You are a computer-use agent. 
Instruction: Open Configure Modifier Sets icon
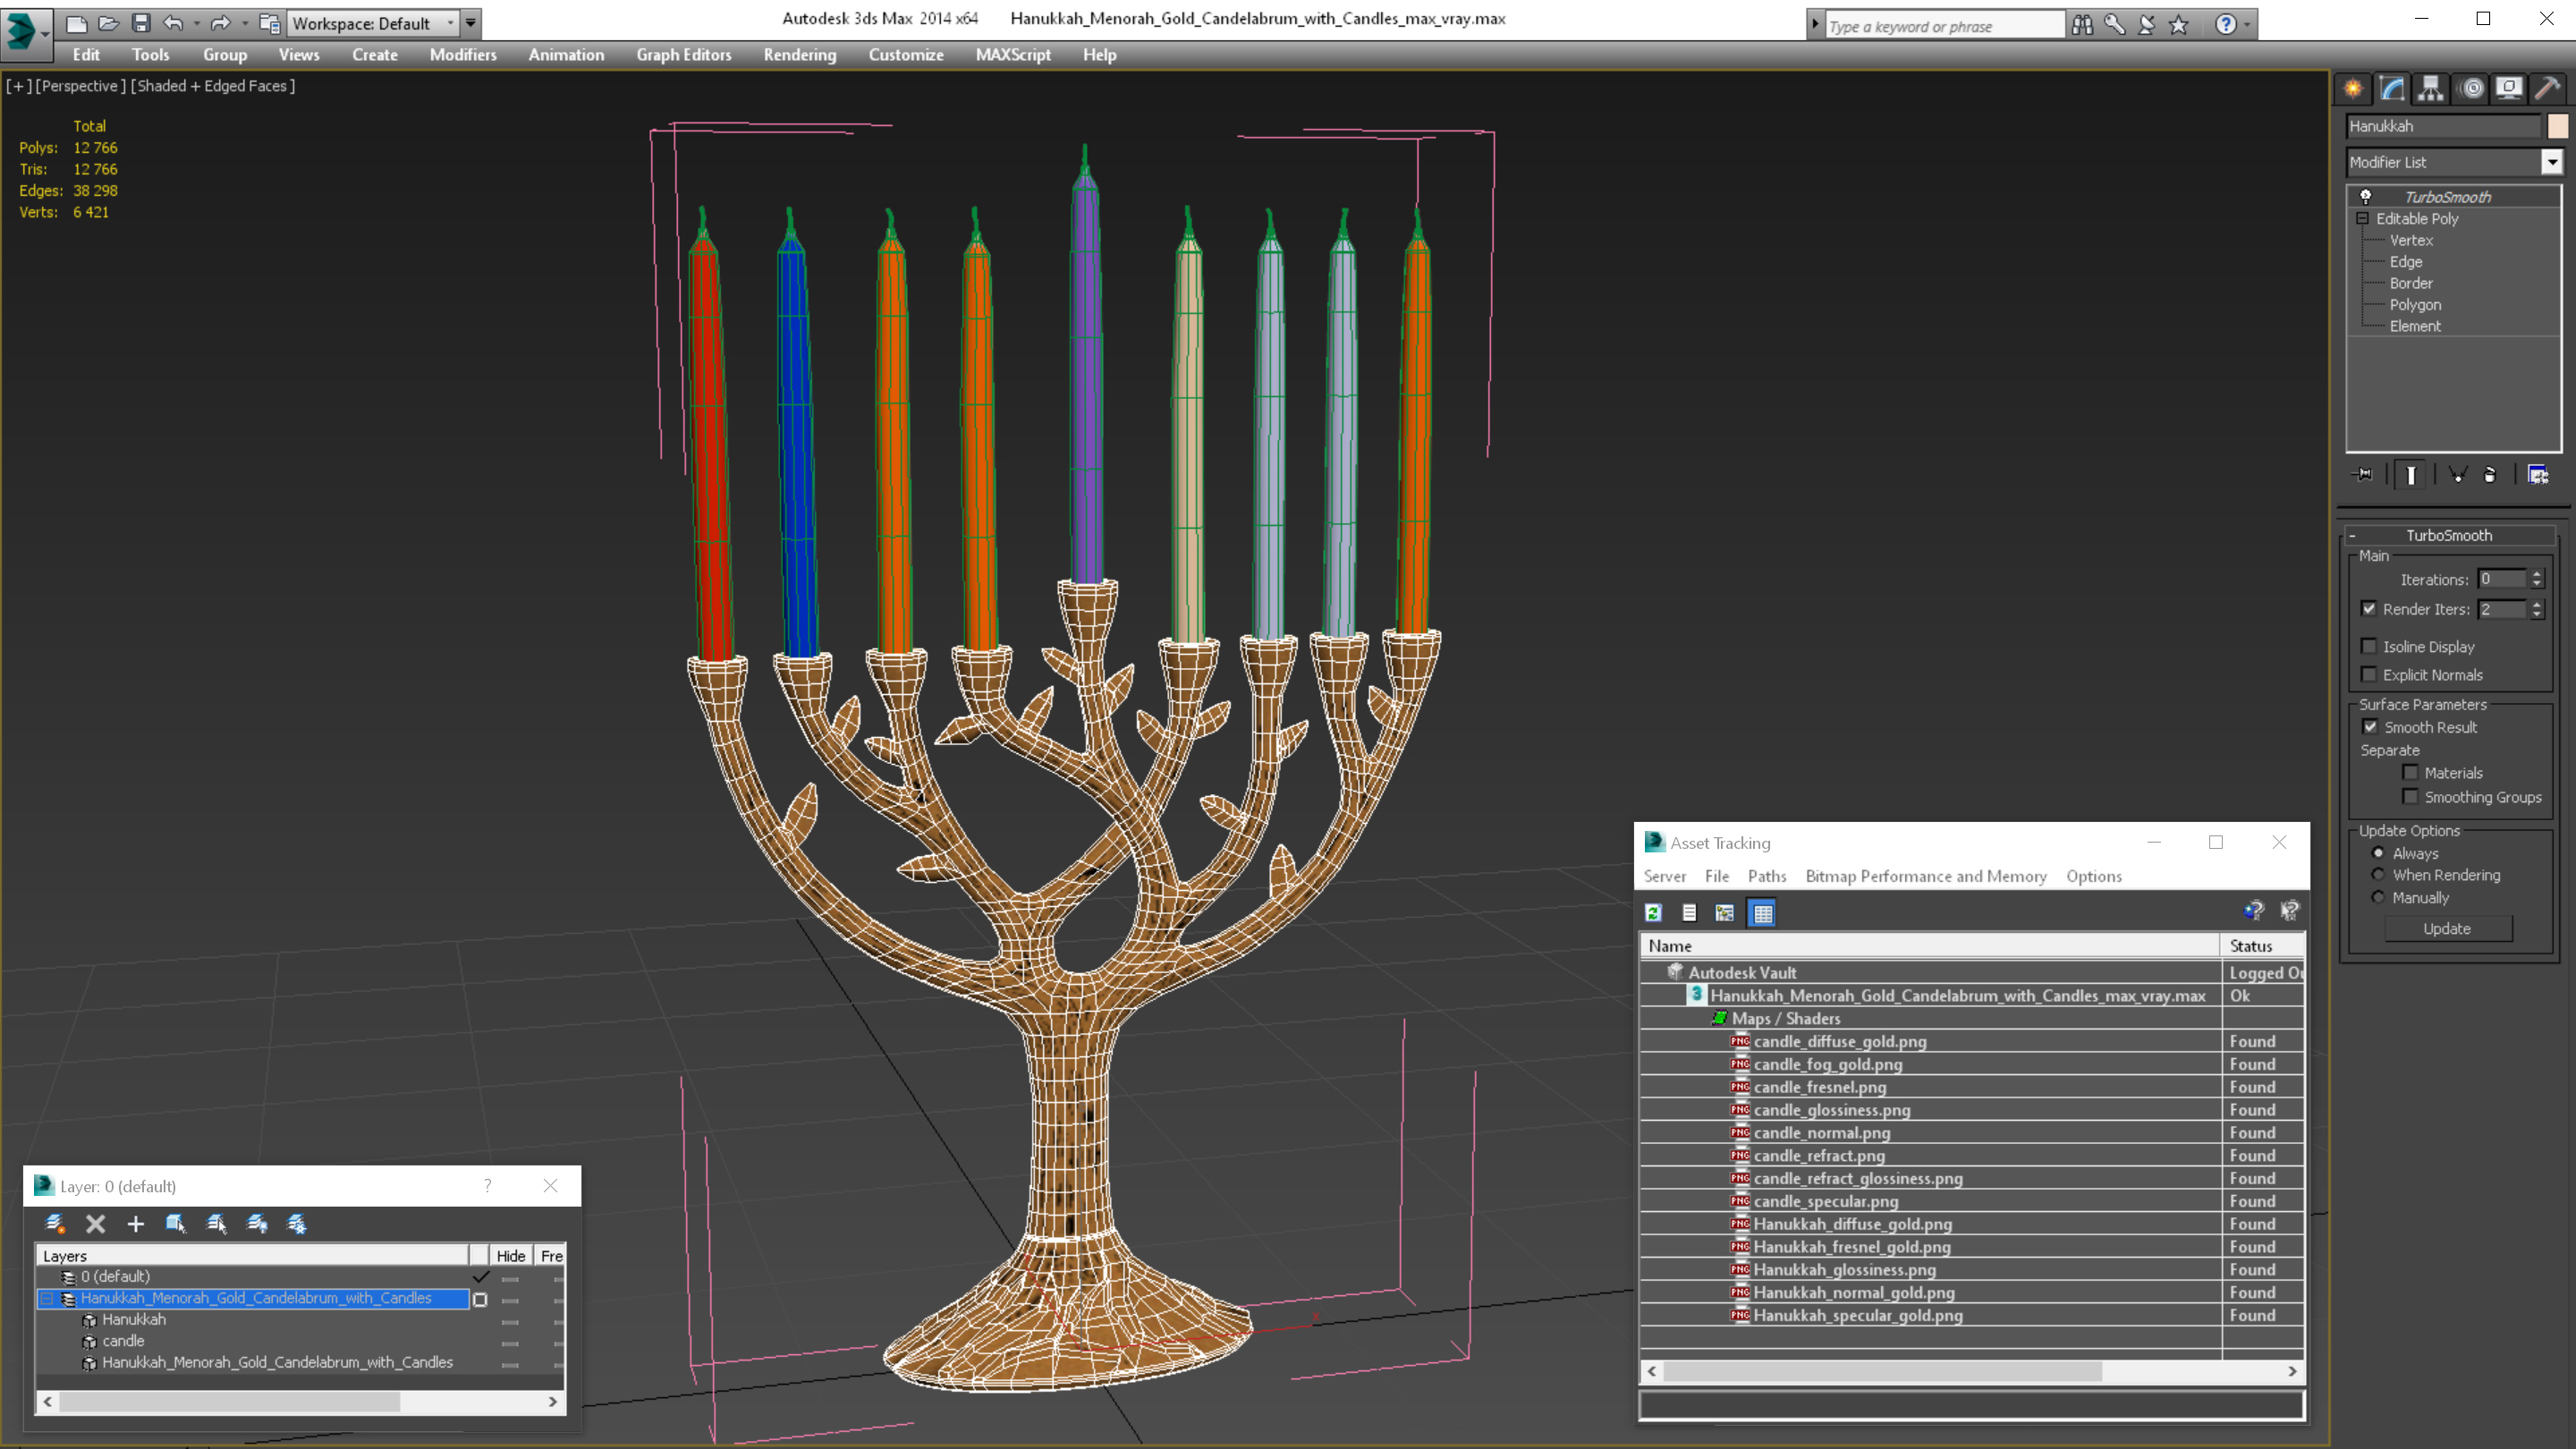coord(2538,475)
